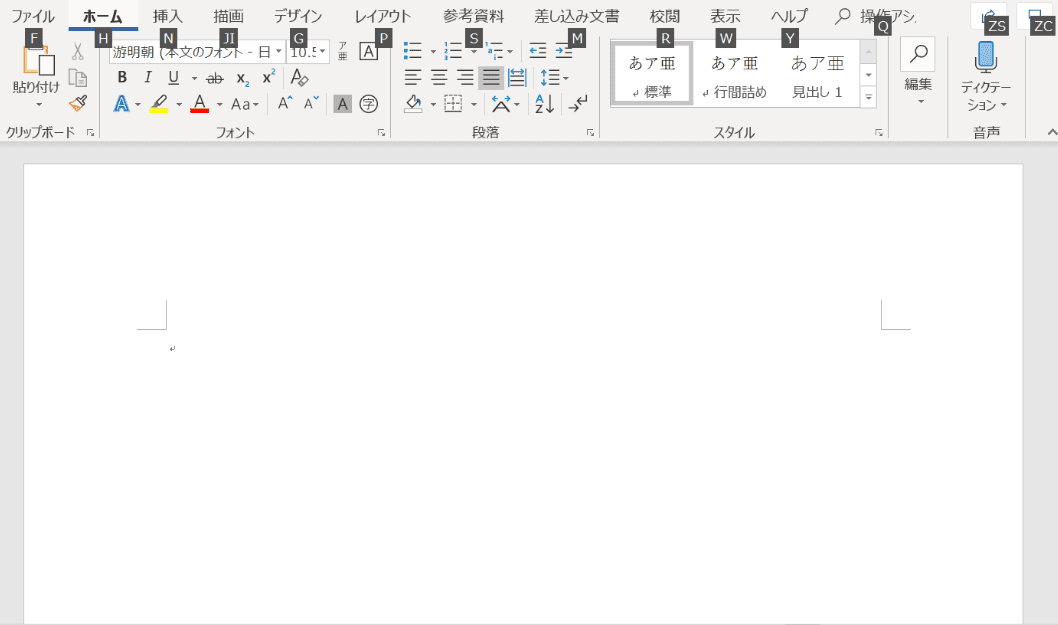Screen dimensions: 1058x625
Task: Decrease indent in paragraph group
Action: 538,51
